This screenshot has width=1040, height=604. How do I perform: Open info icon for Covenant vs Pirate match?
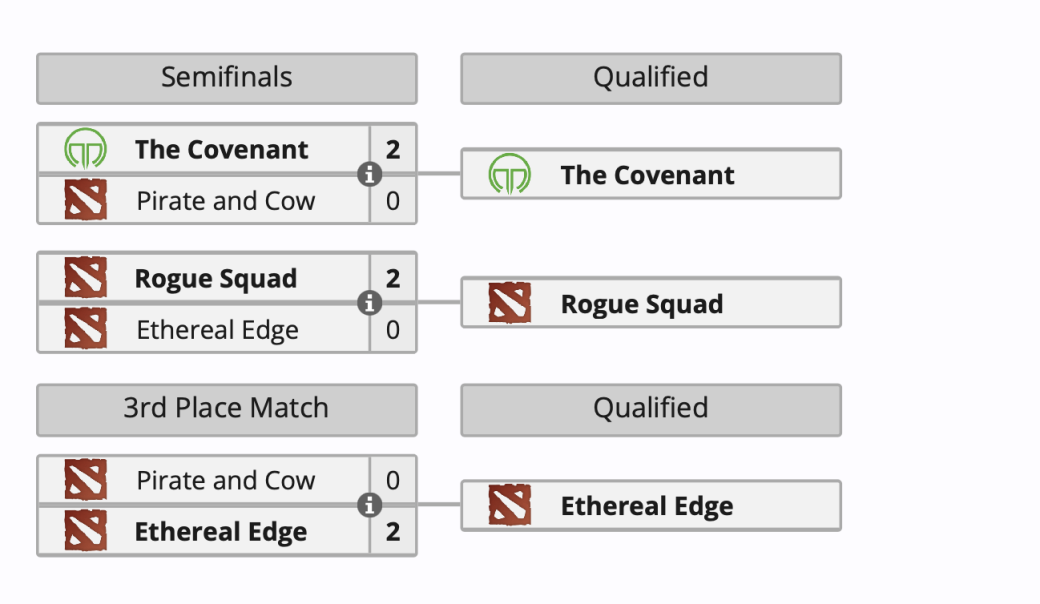point(369,174)
